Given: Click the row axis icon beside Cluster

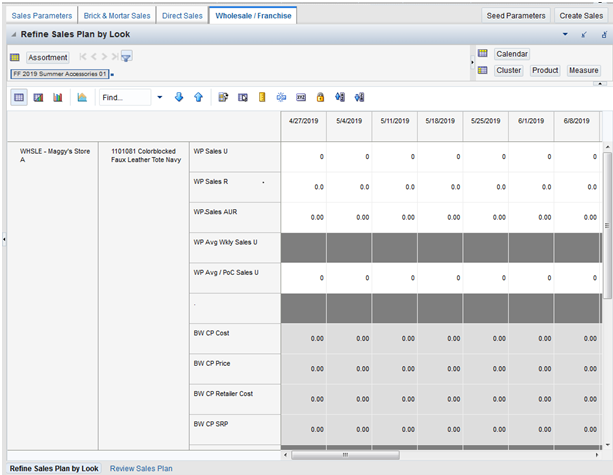Looking at the screenshot, I should pyautogui.click(x=483, y=70).
